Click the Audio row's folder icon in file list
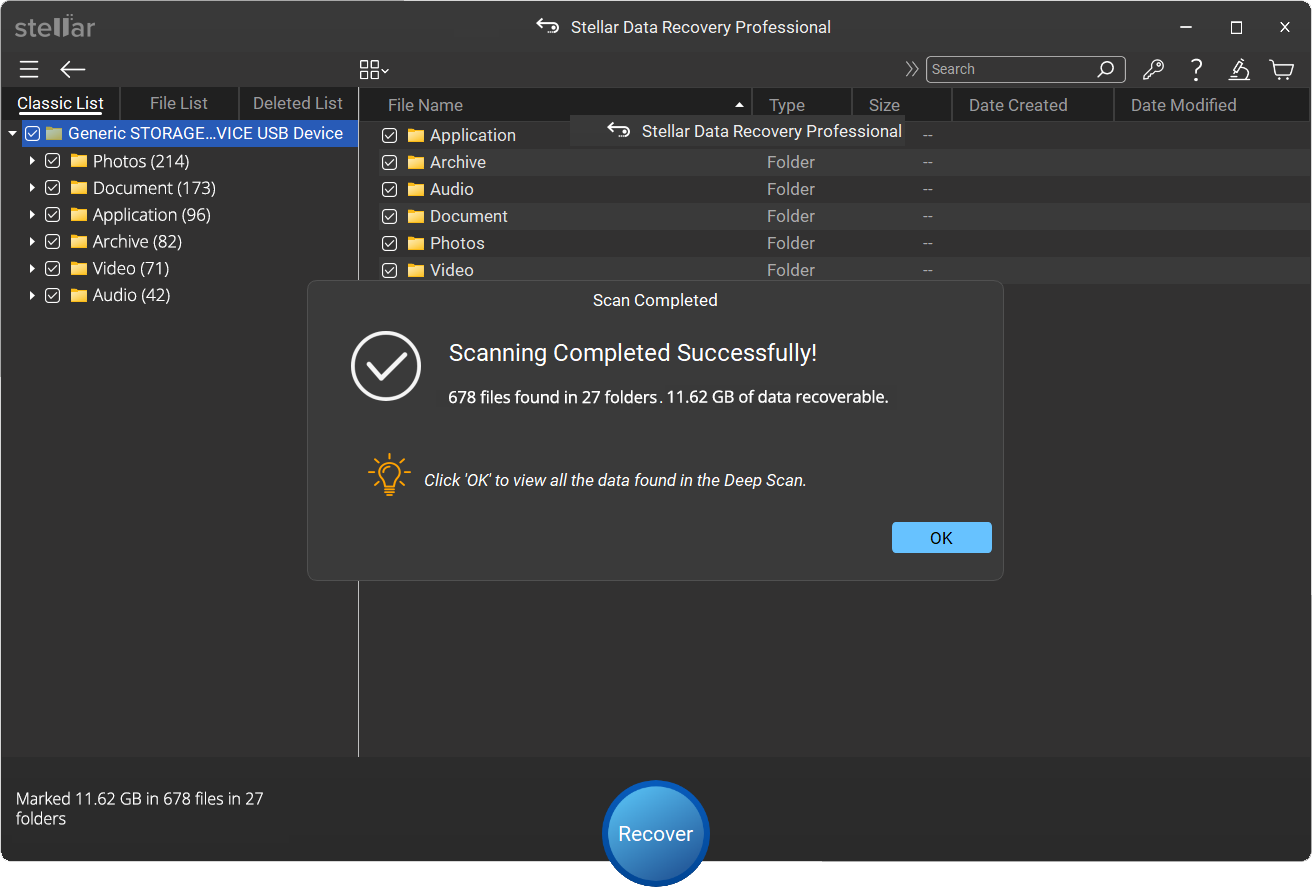This screenshot has width=1312, height=887. point(416,189)
